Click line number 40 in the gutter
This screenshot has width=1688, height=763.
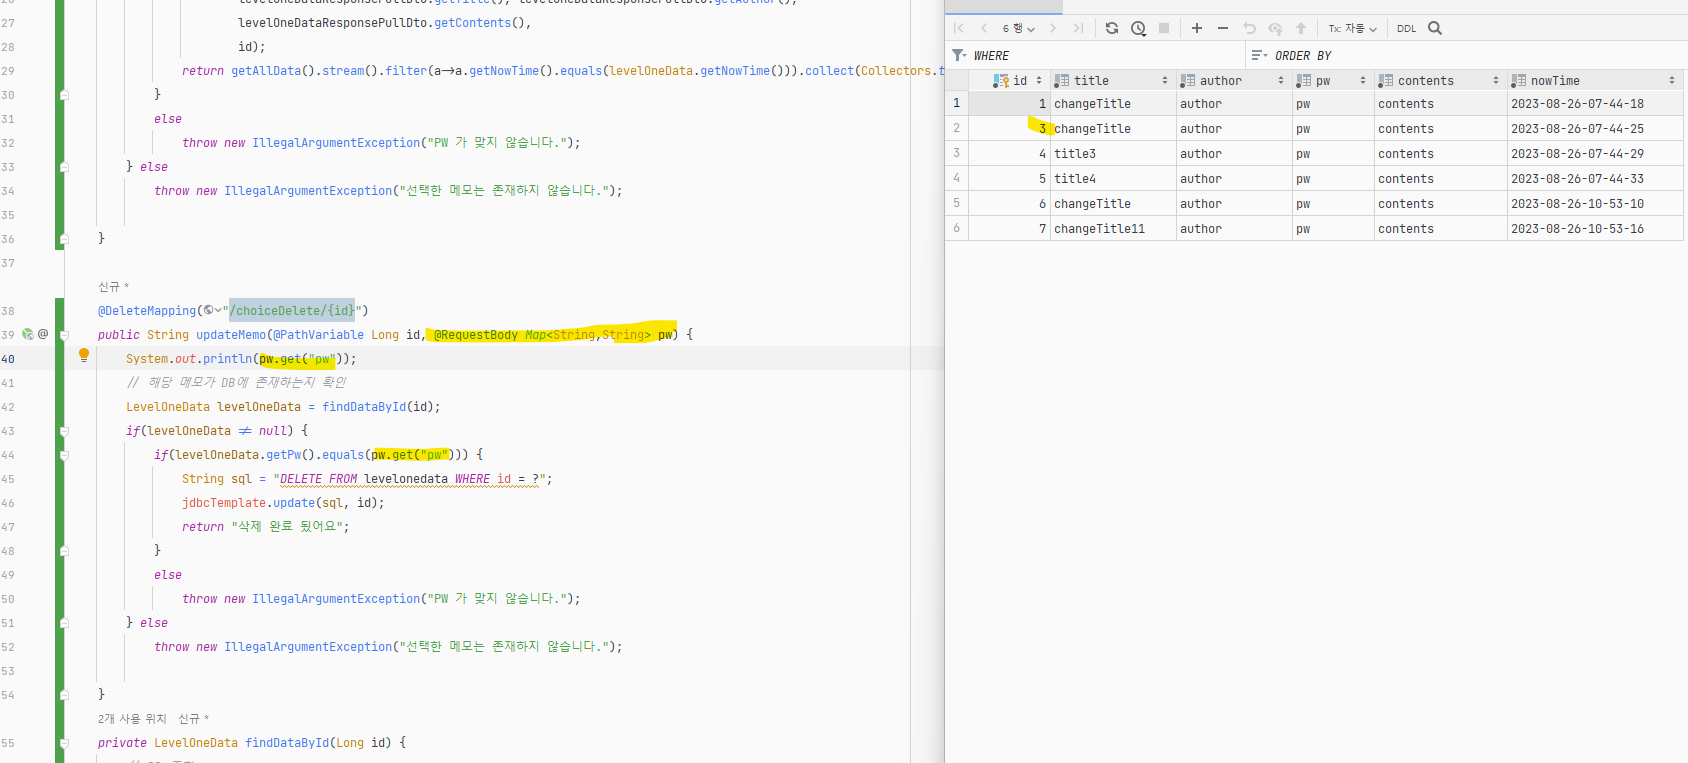point(8,359)
